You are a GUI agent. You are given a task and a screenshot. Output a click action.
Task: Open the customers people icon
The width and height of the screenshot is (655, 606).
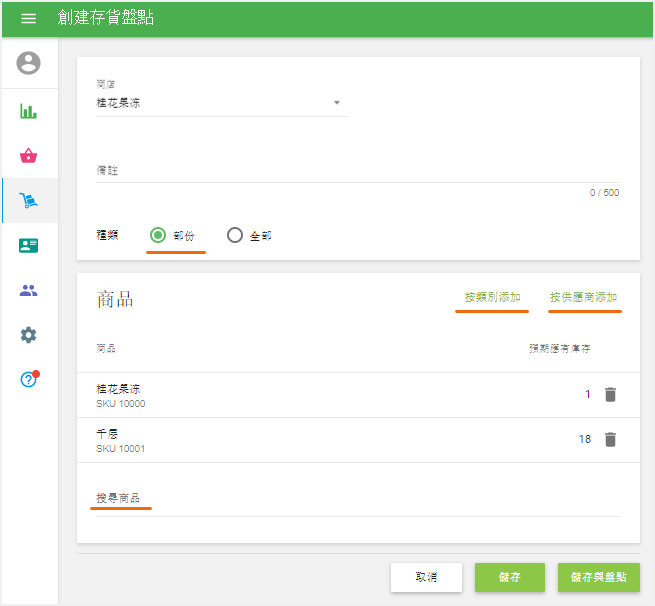coord(29,291)
